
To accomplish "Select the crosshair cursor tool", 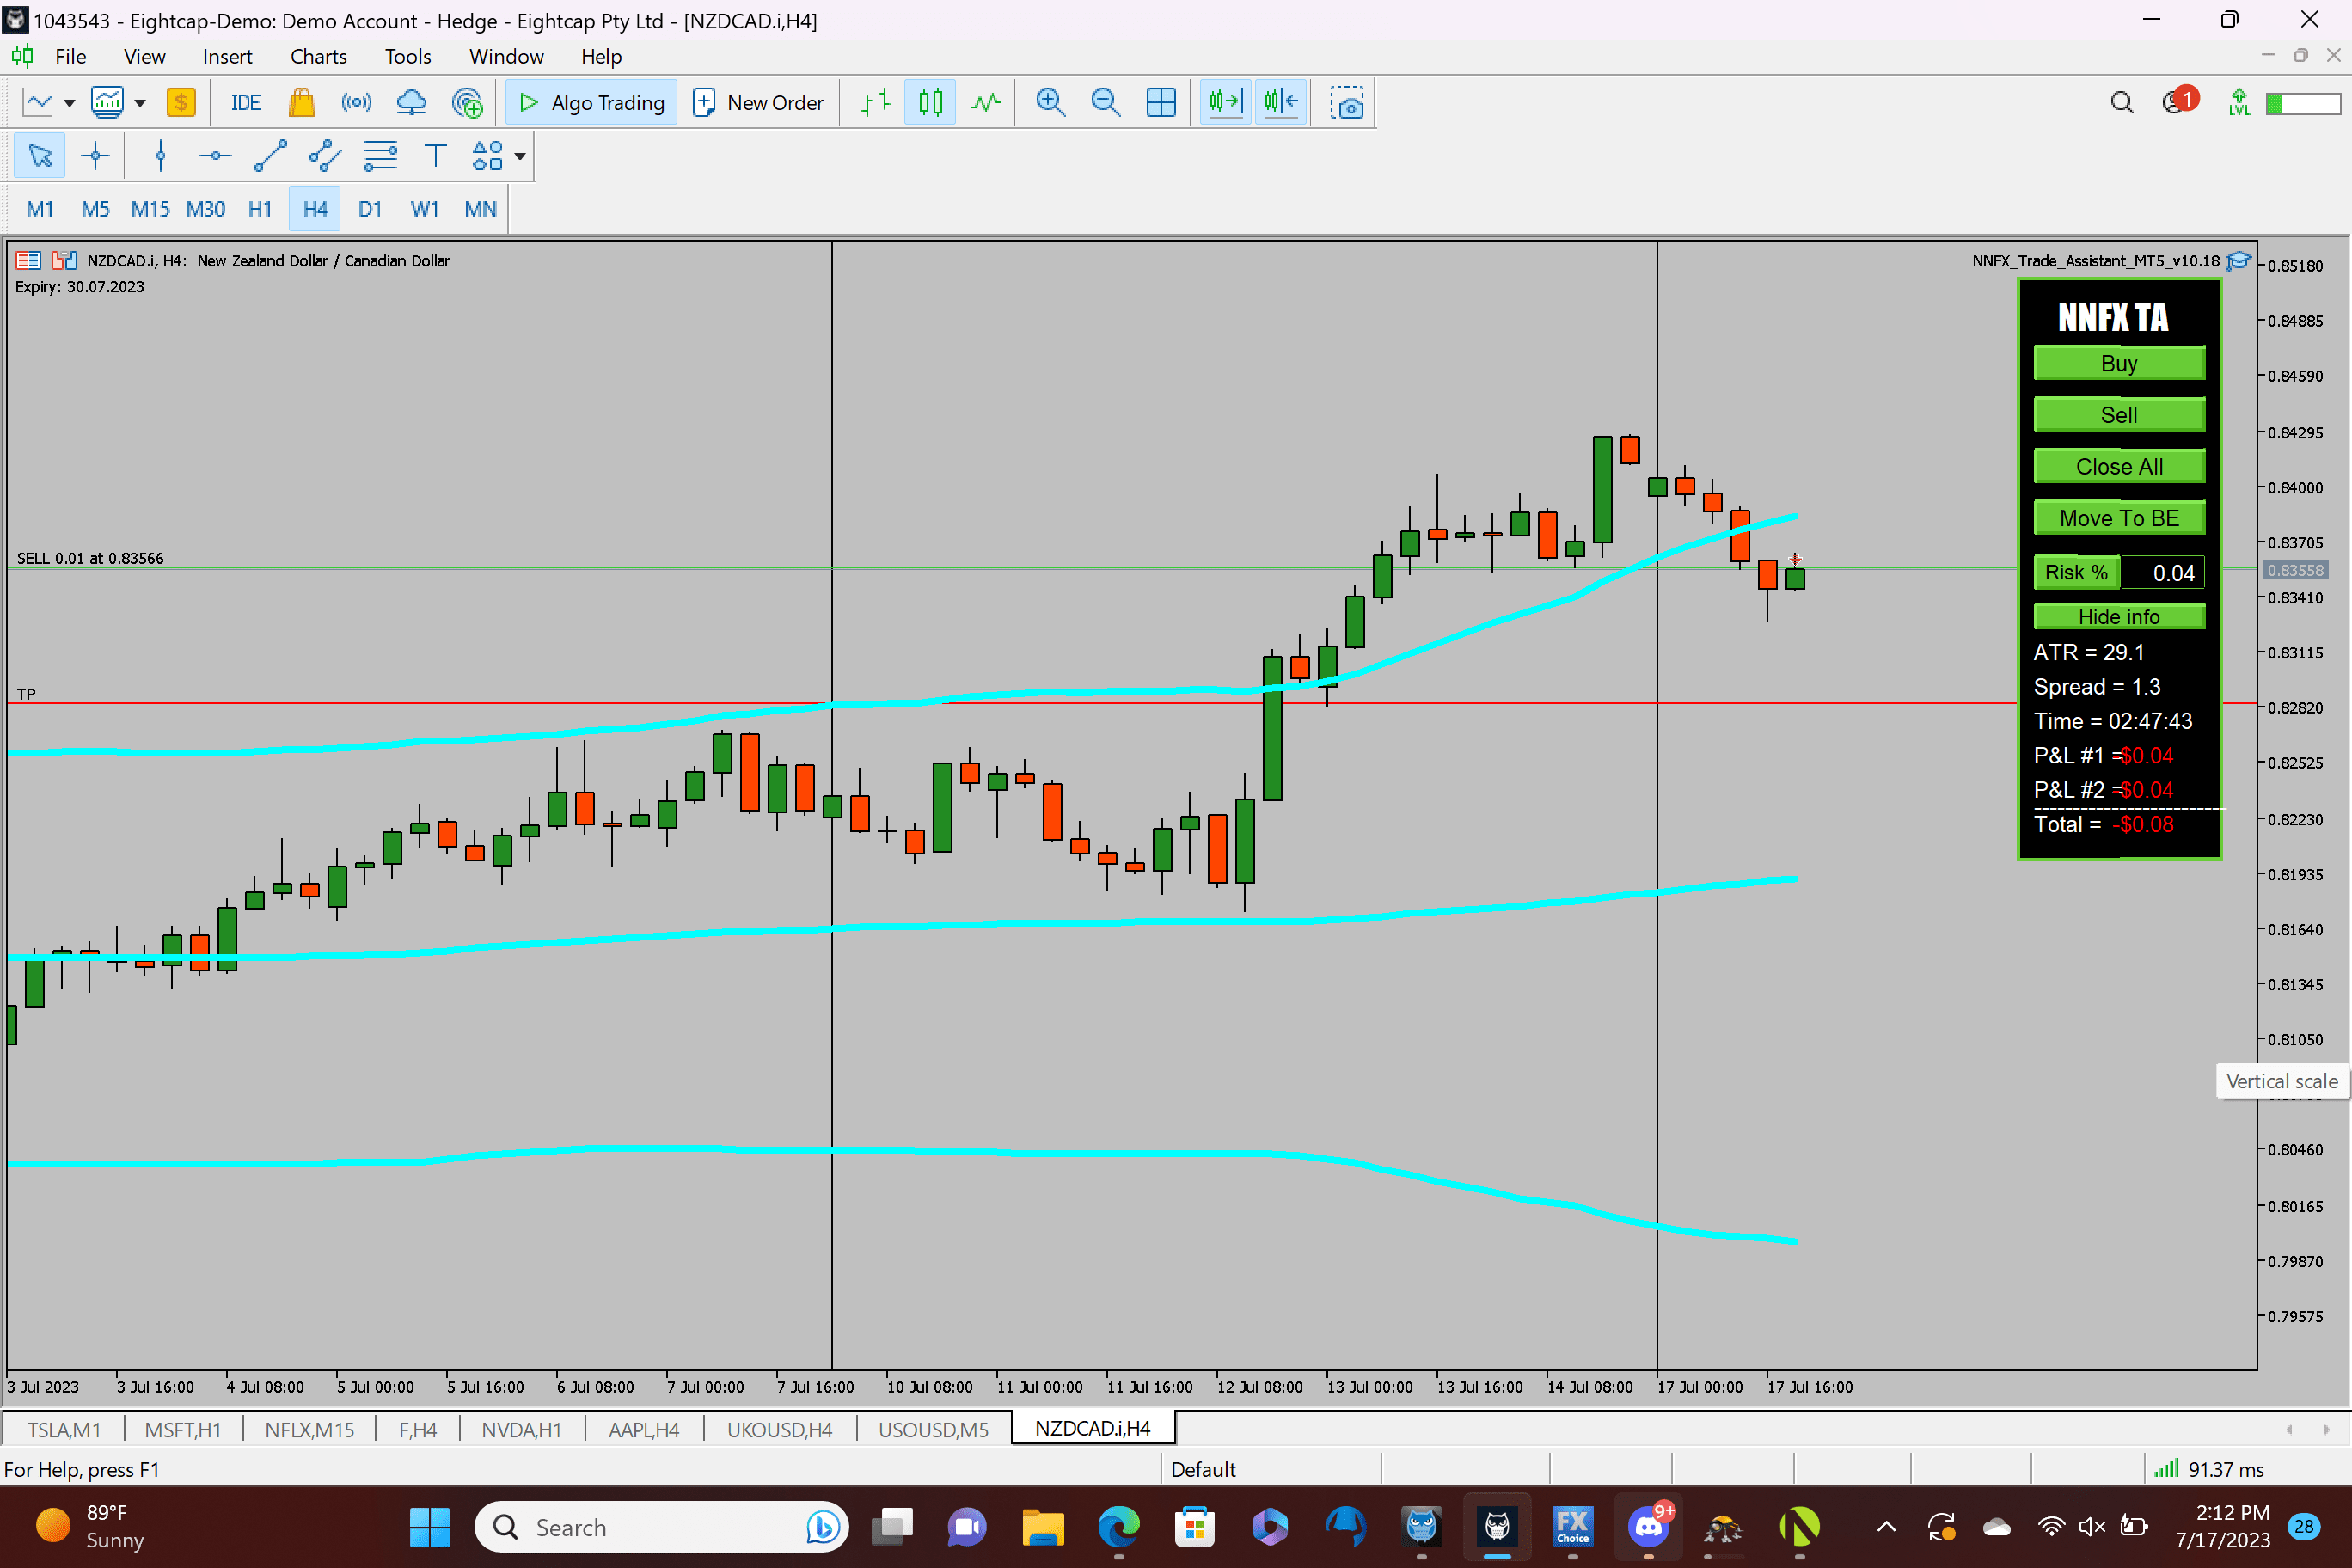I will pos(95,156).
